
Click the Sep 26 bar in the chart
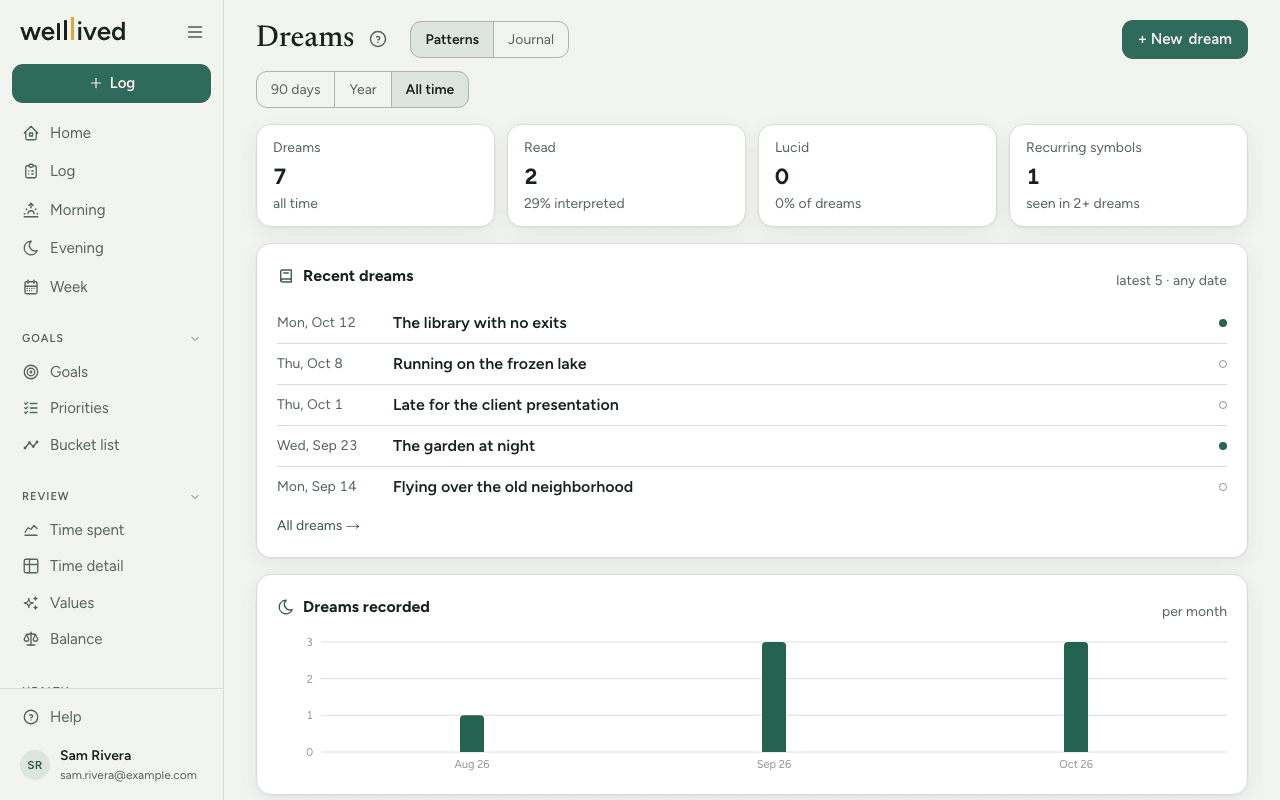774,697
